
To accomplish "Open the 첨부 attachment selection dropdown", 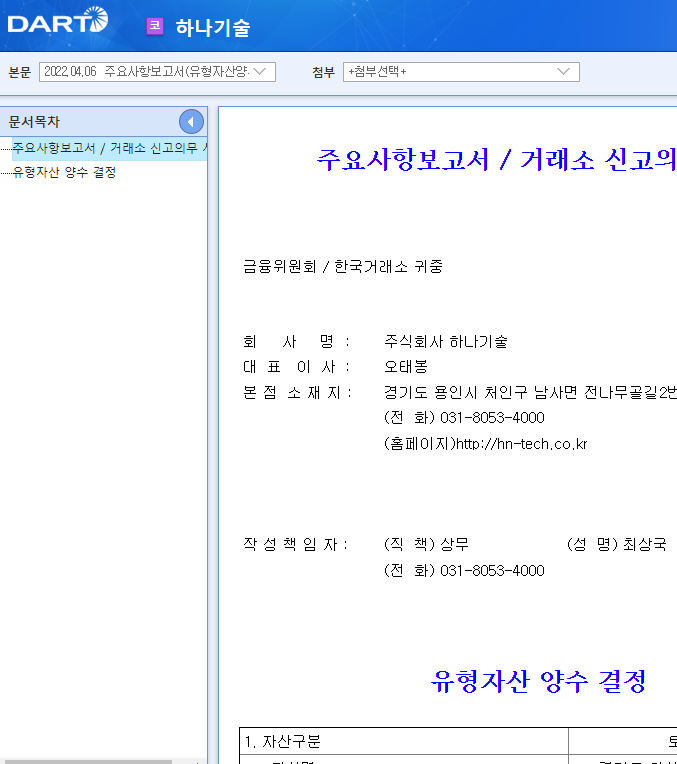I will pyautogui.click(x=461, y=72).
